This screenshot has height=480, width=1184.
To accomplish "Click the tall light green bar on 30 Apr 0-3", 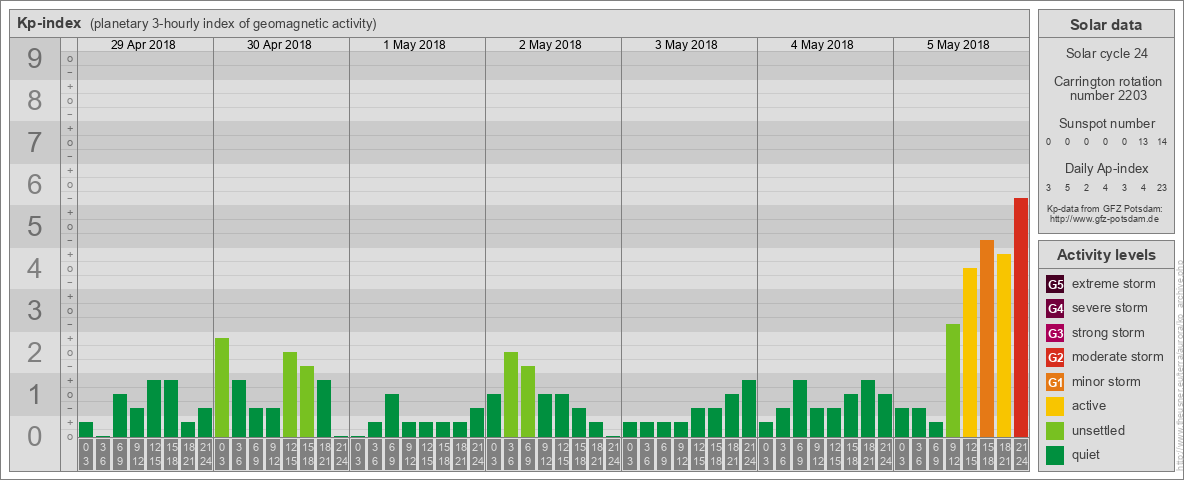I will (222, 387).
